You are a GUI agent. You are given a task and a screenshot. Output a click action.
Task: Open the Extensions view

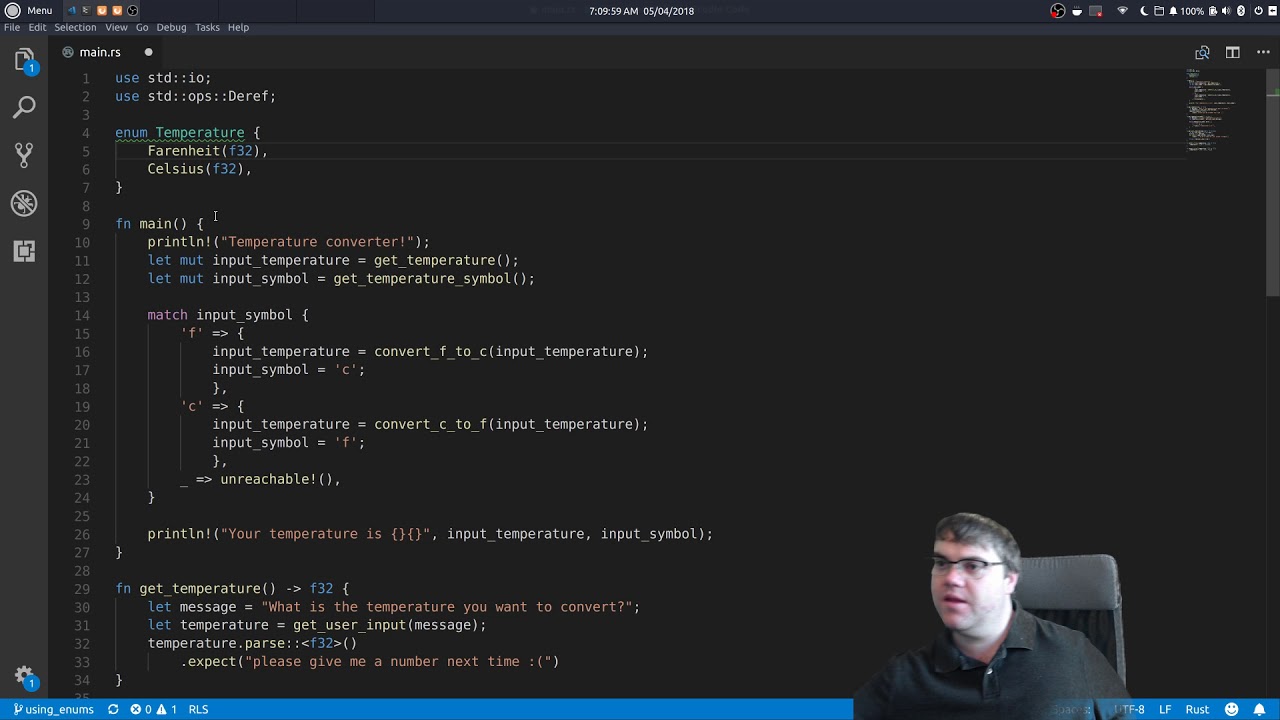[x=25, y=251]
